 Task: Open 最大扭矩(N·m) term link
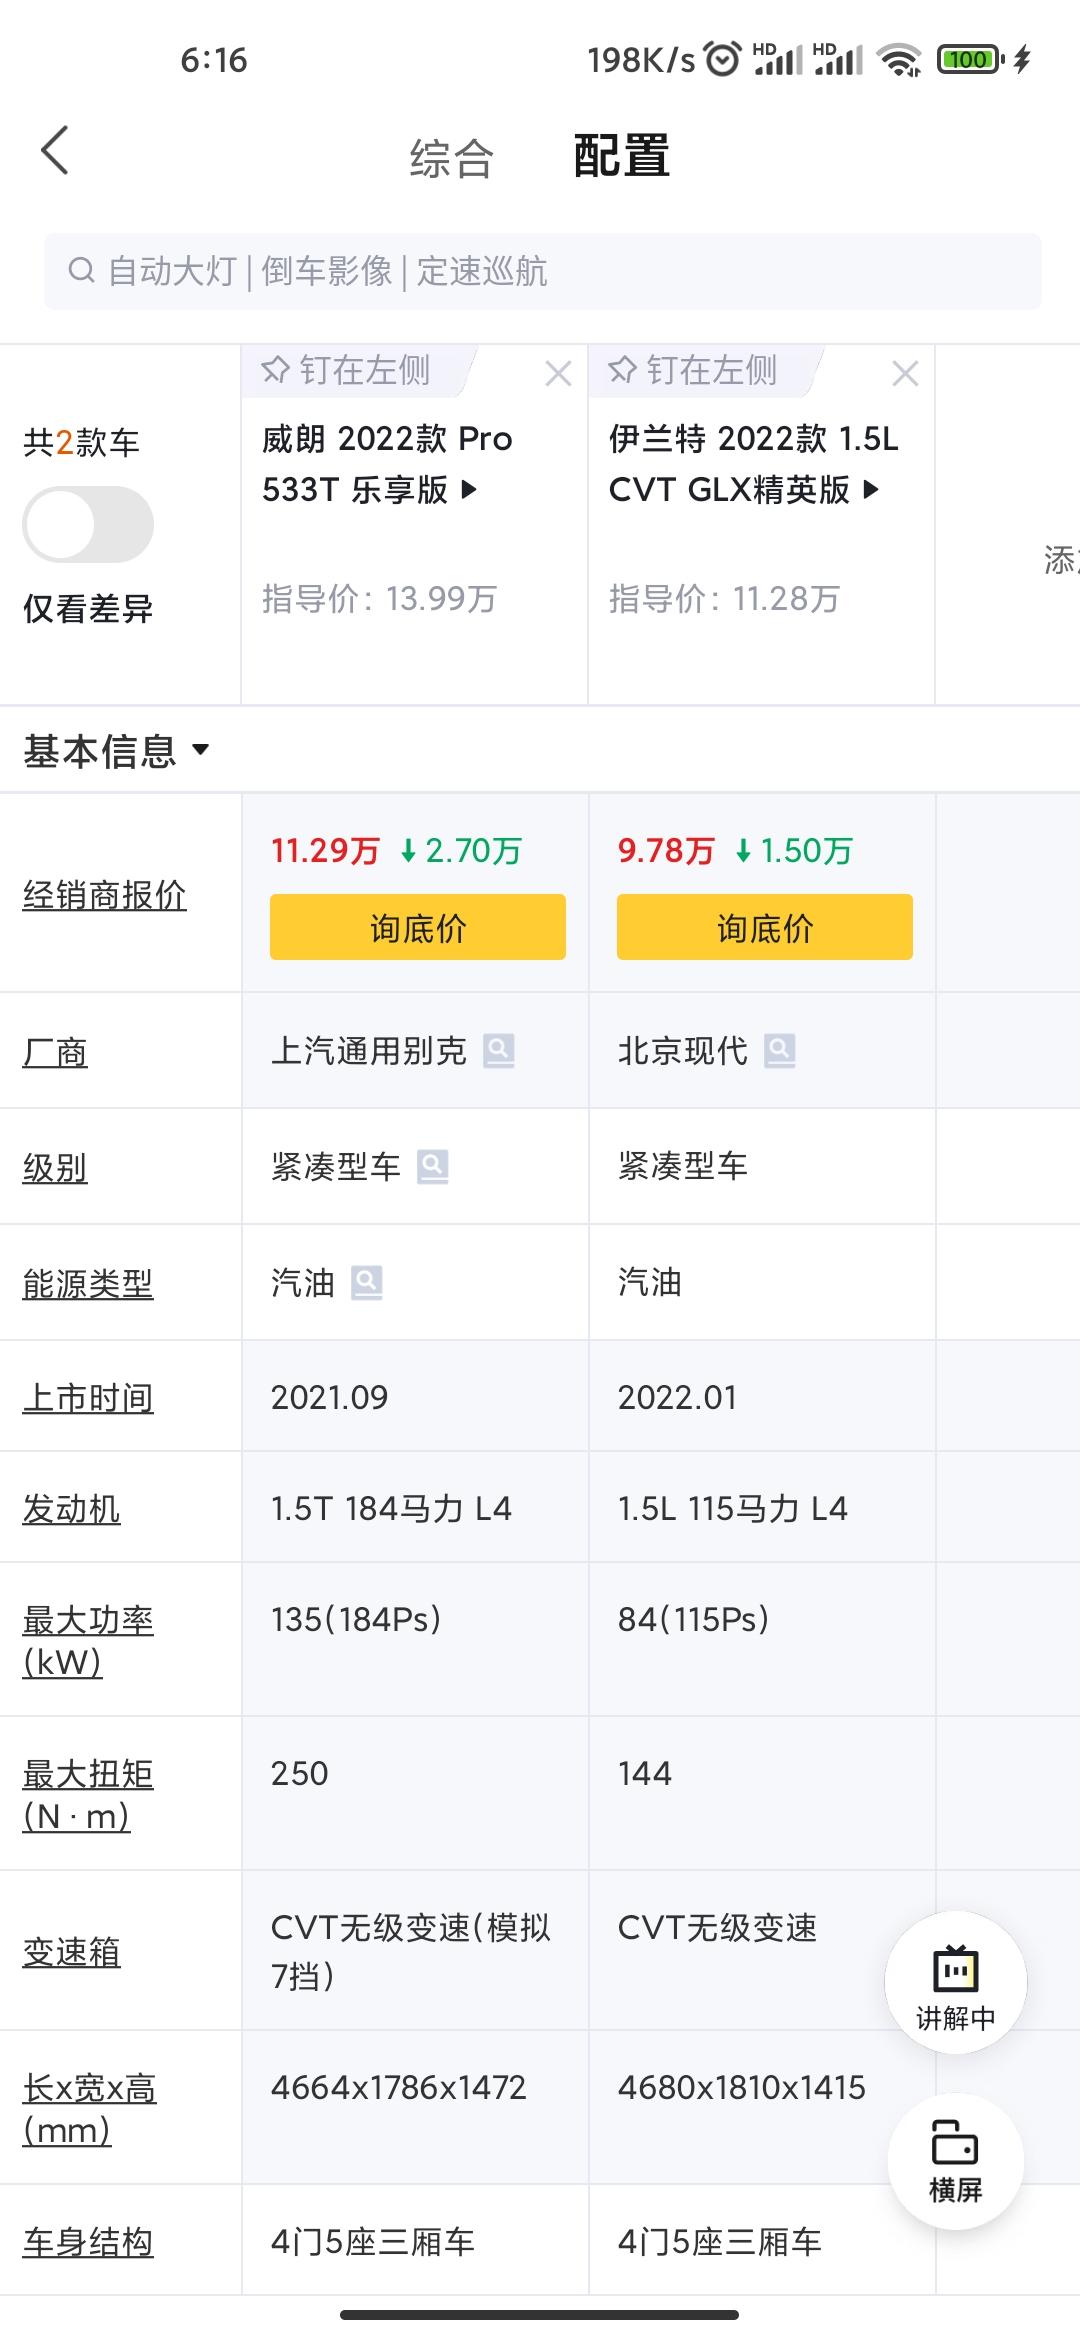point(88,1794)
